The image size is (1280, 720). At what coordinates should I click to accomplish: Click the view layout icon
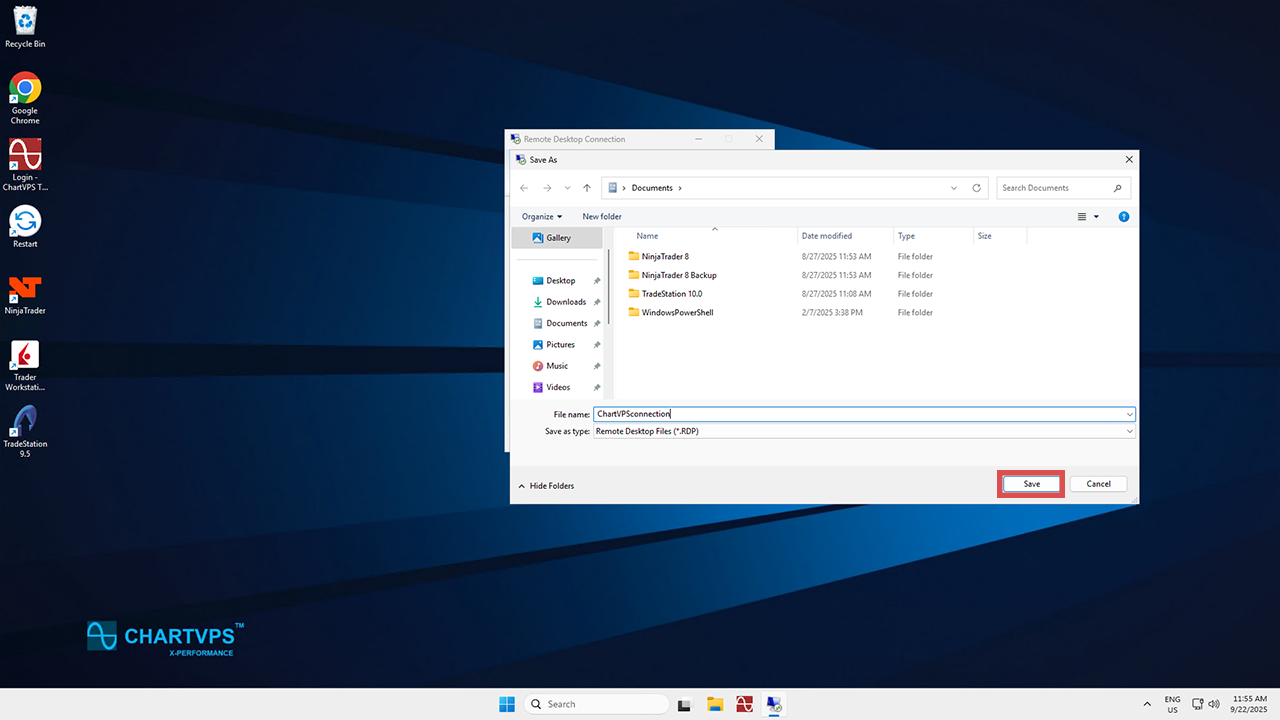tap(1082, 217)
